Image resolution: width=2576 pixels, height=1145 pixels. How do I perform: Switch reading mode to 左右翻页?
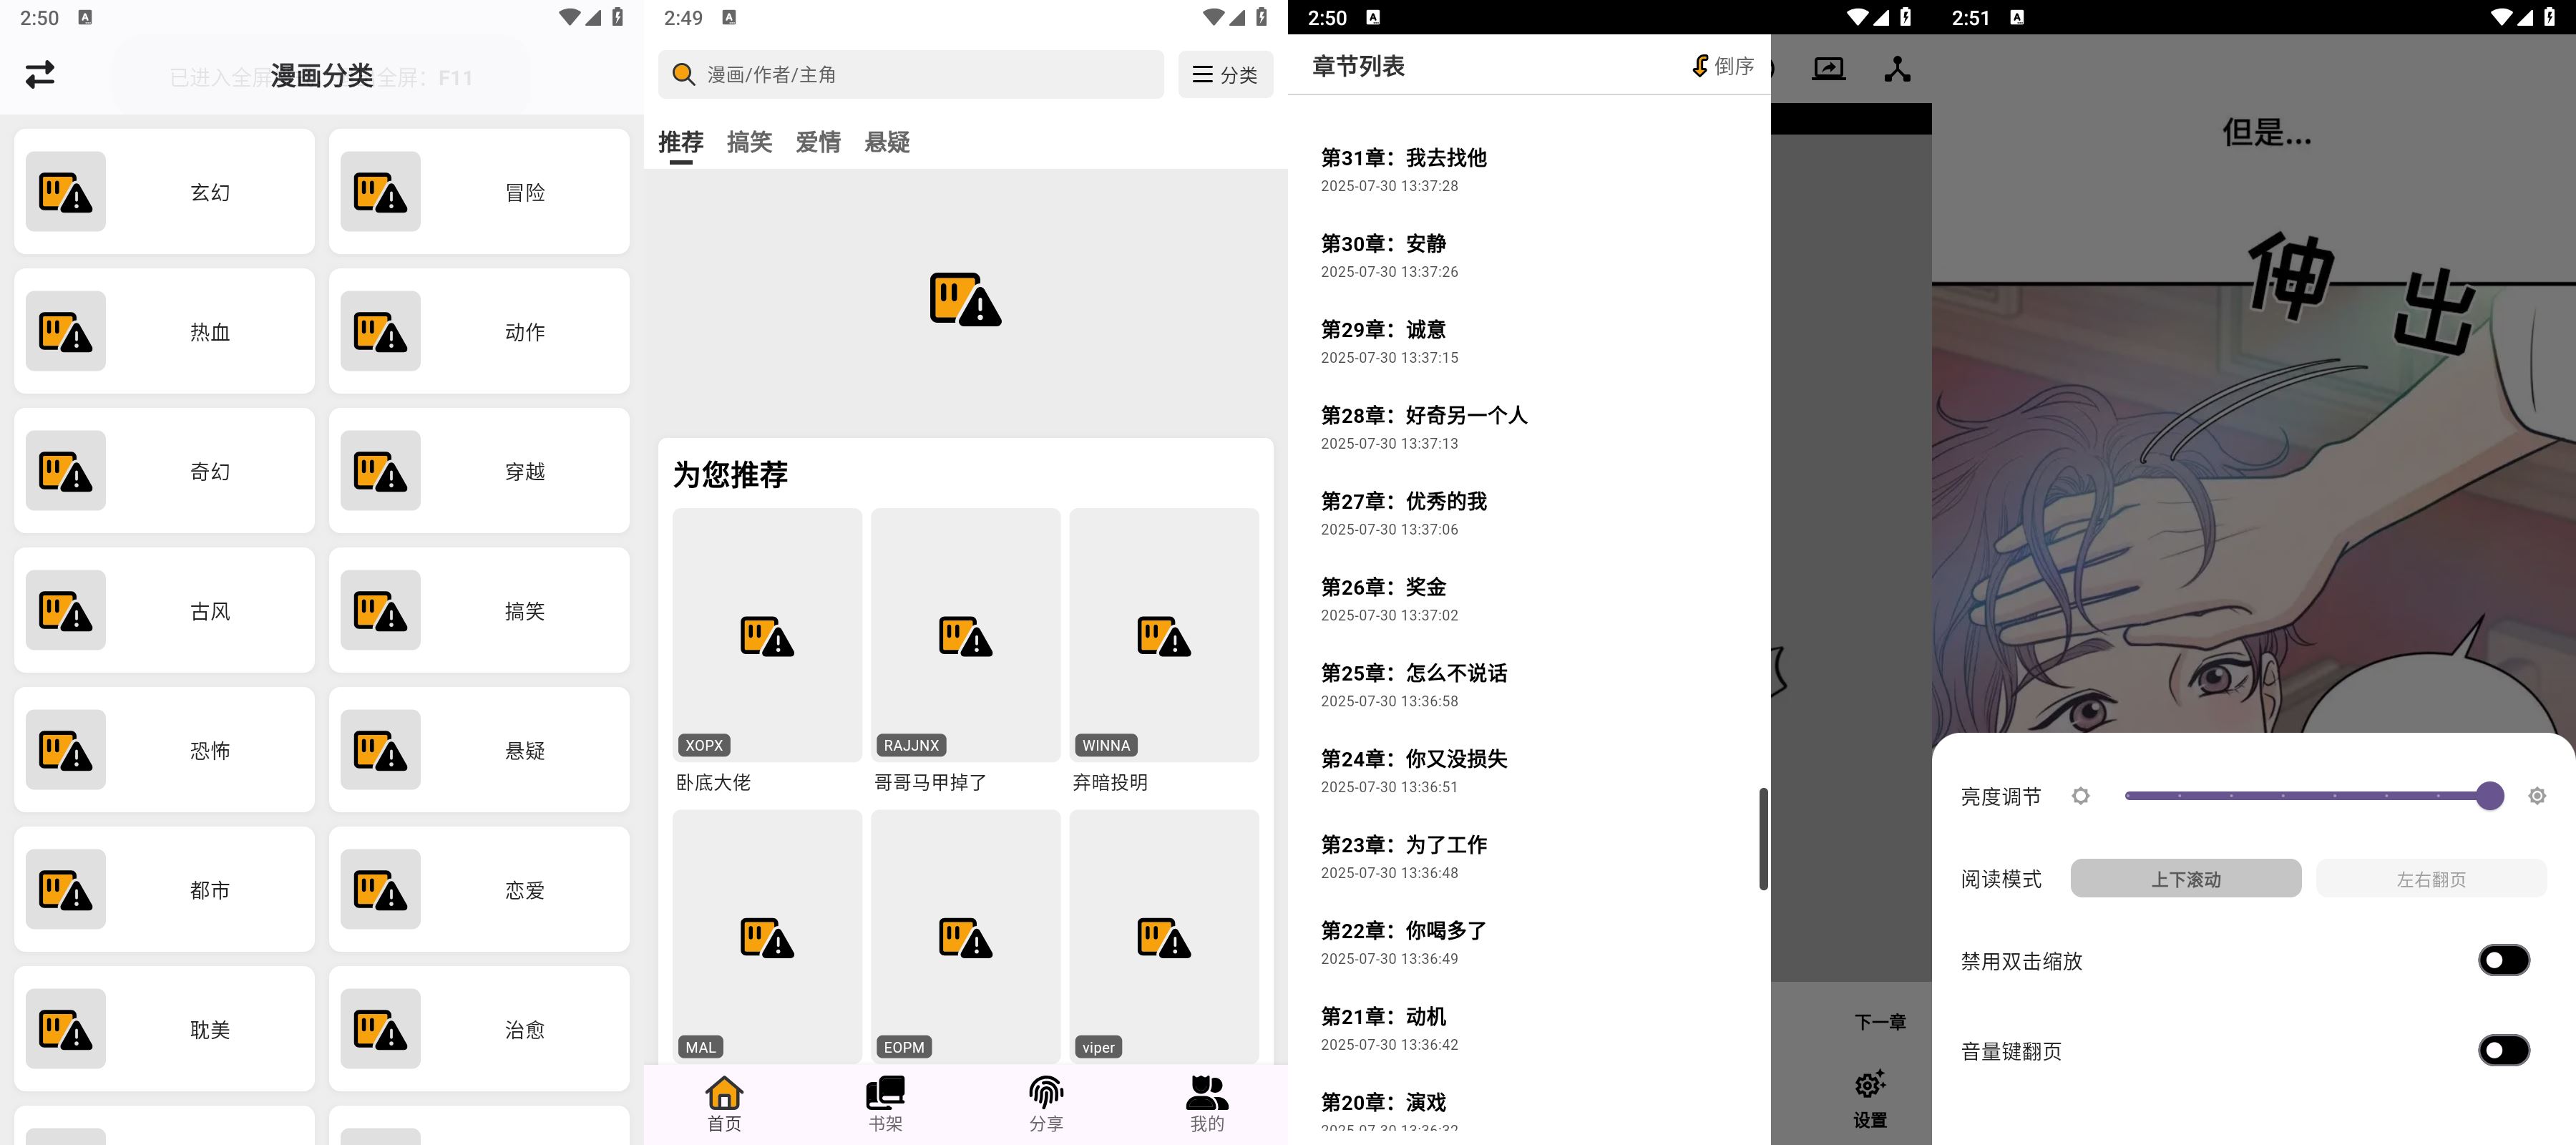2430,878
